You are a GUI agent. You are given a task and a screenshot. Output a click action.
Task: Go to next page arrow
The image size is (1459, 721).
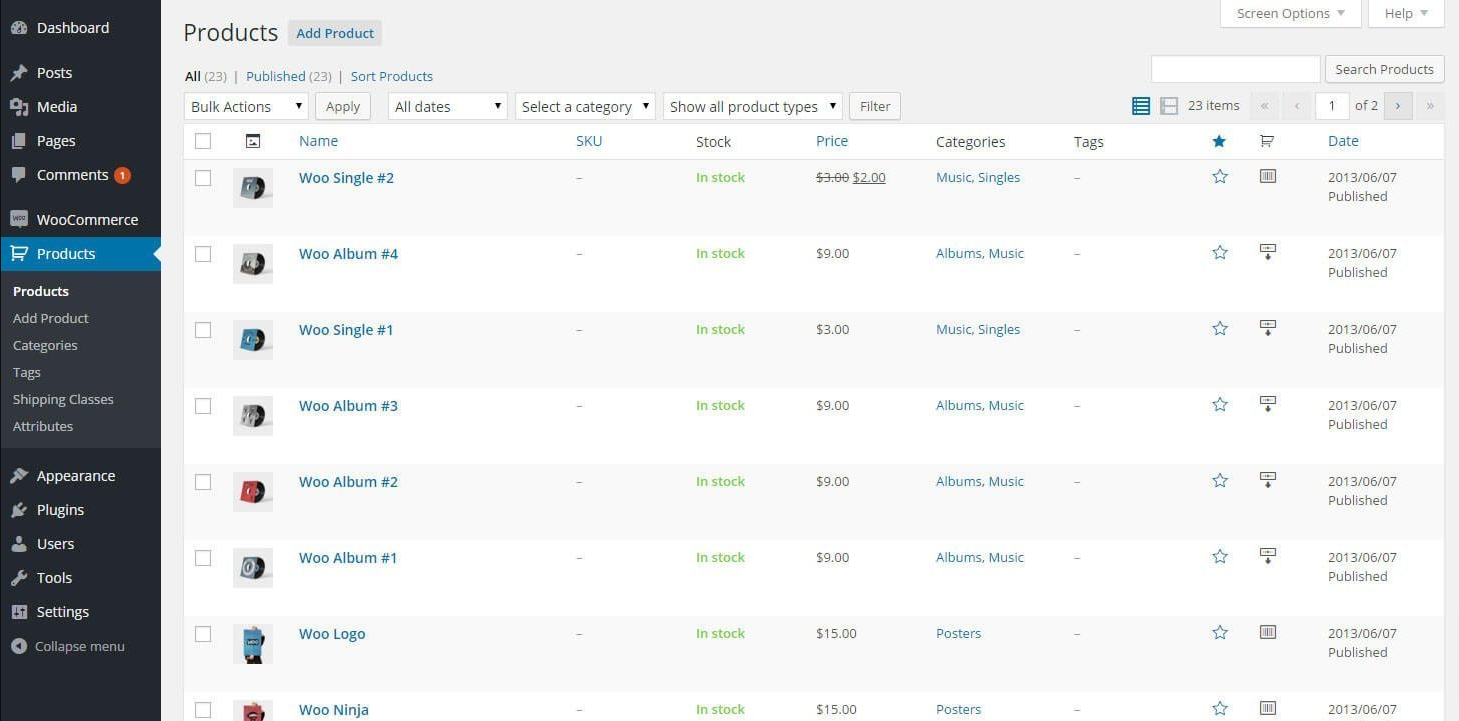coord(1398,105)
